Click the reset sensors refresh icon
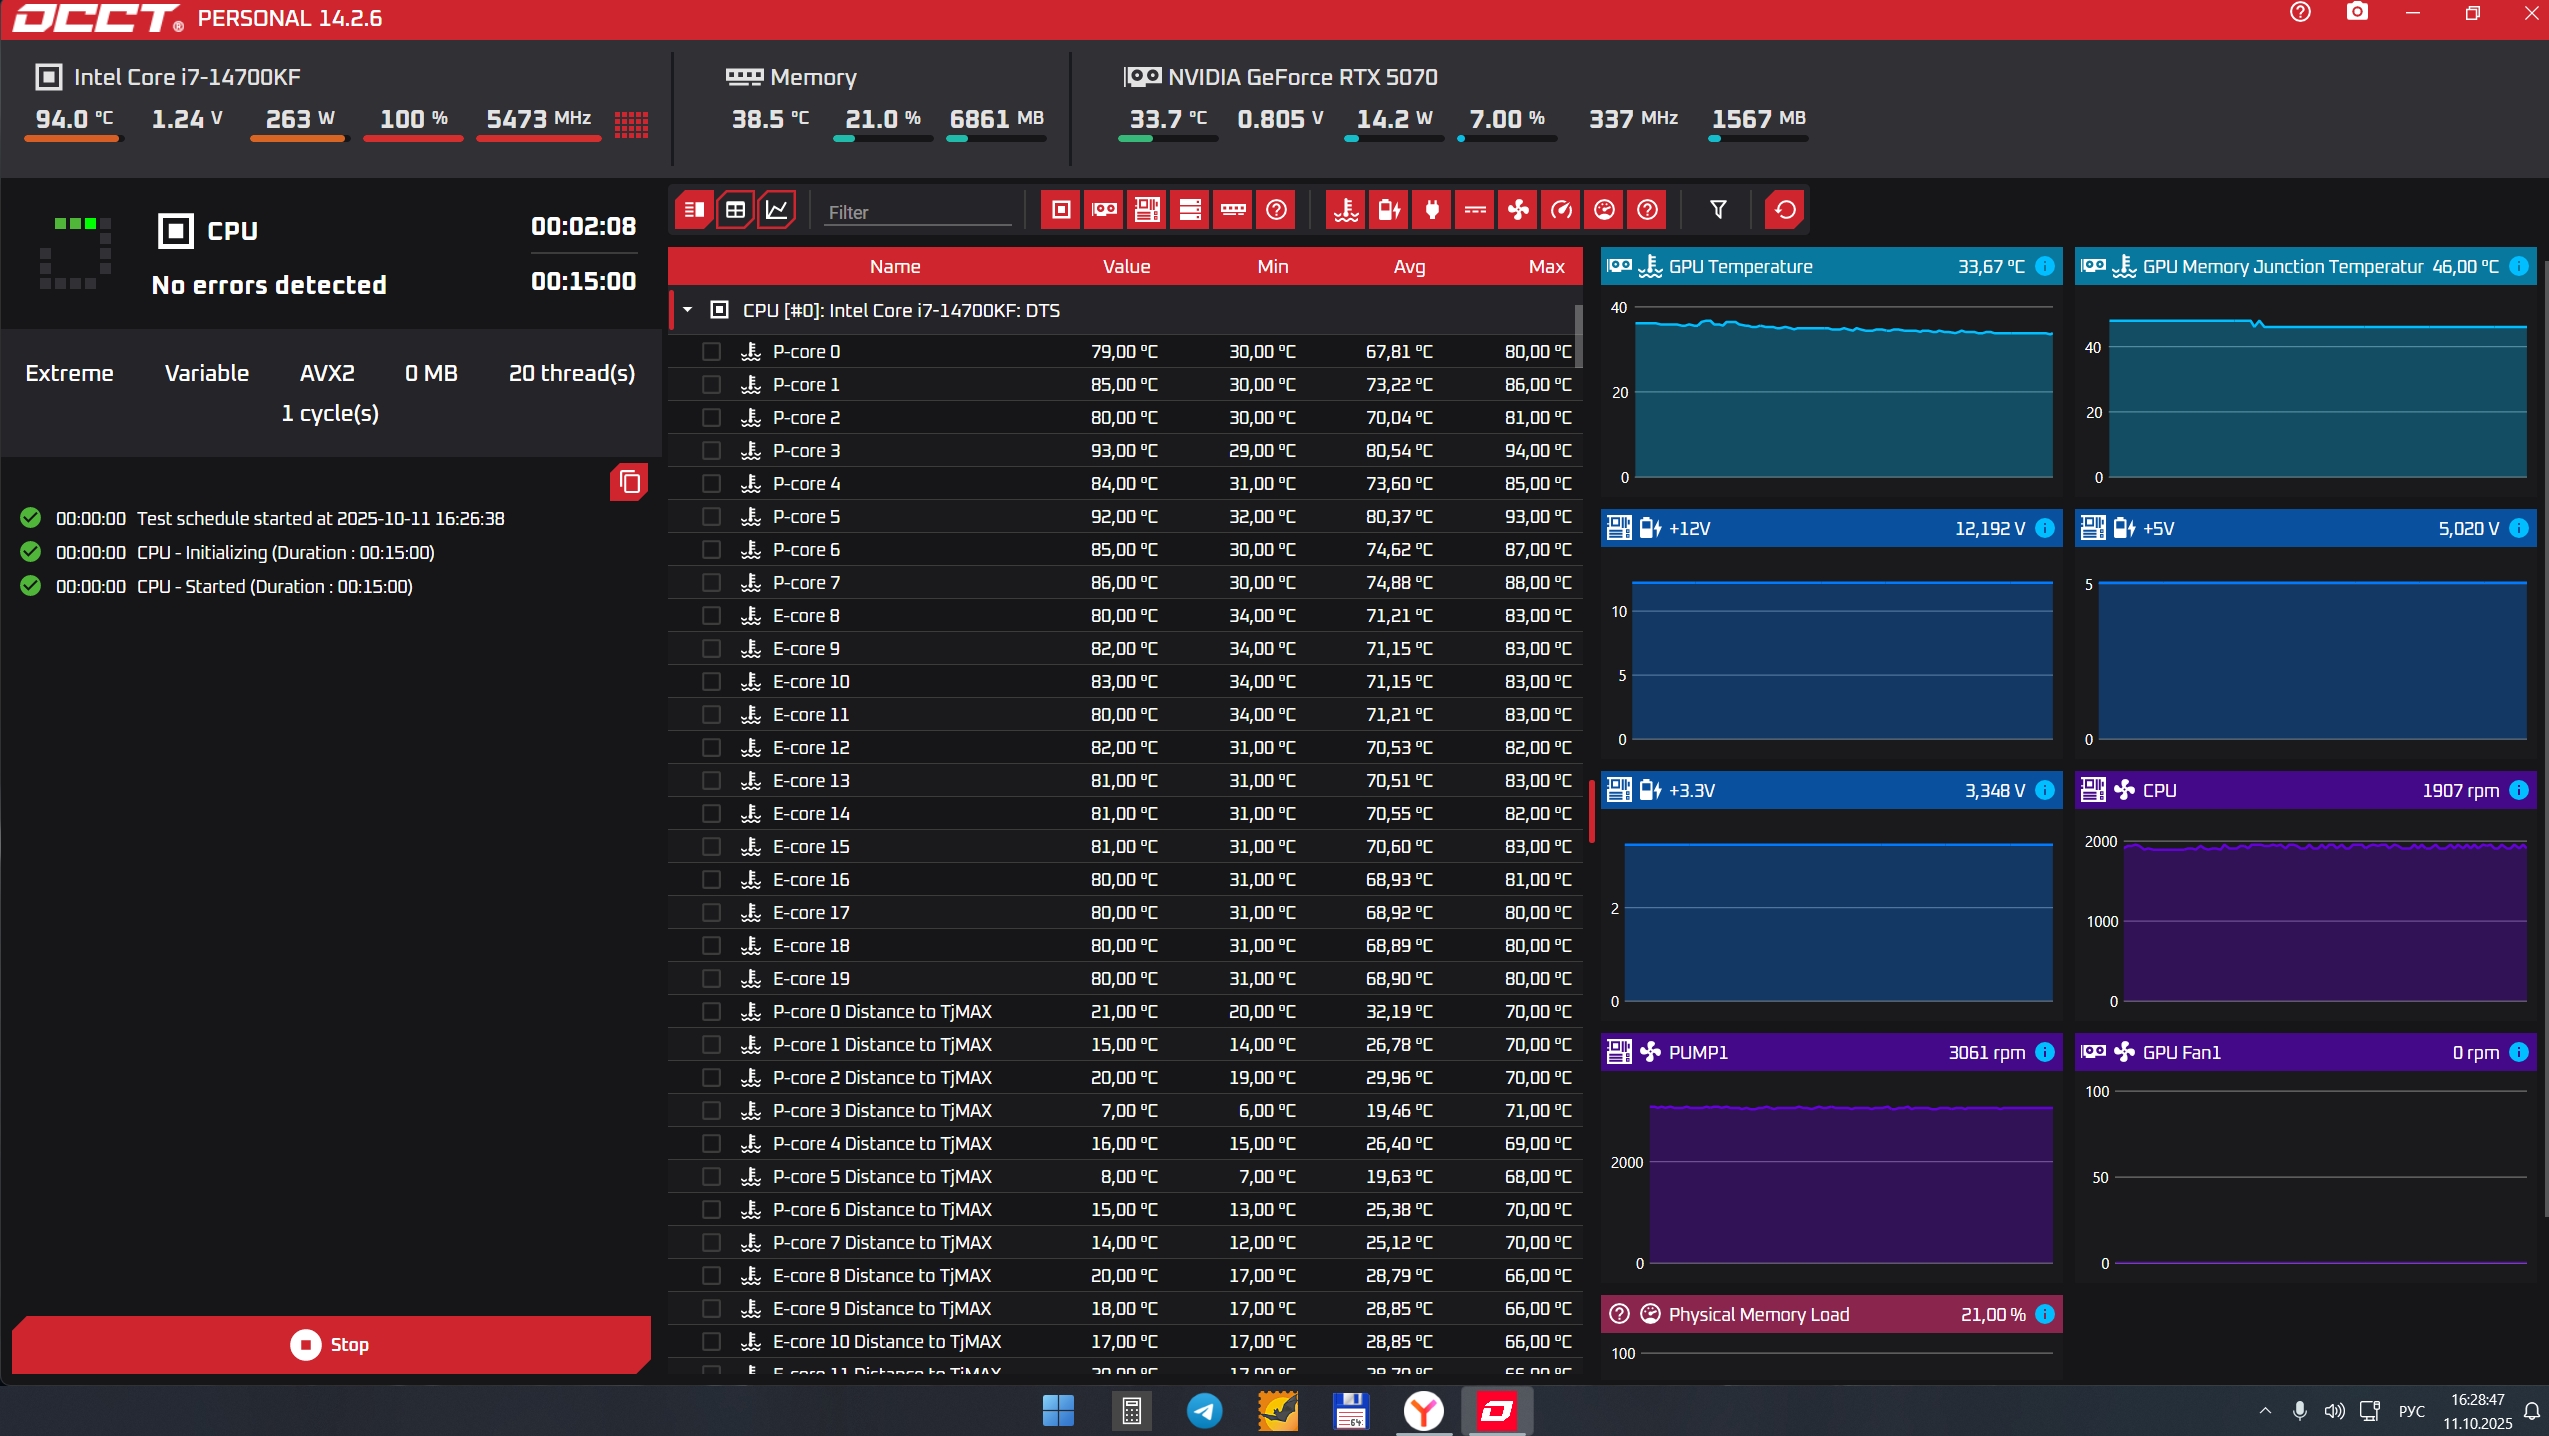The height and width of the screenshot is (1436, 2549). coord(1784,210)
